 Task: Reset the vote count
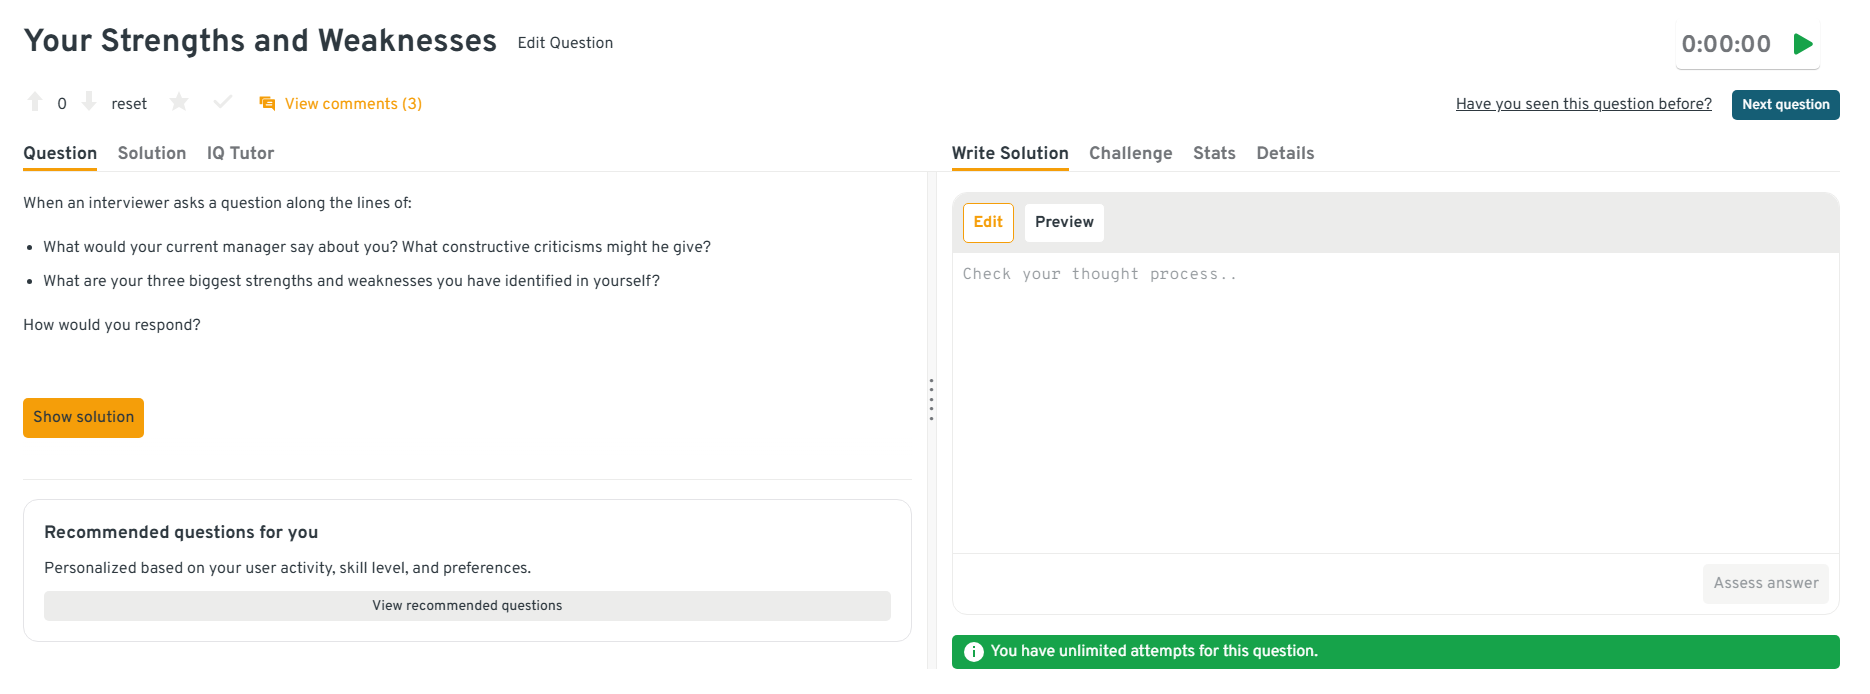coord(129,104)
